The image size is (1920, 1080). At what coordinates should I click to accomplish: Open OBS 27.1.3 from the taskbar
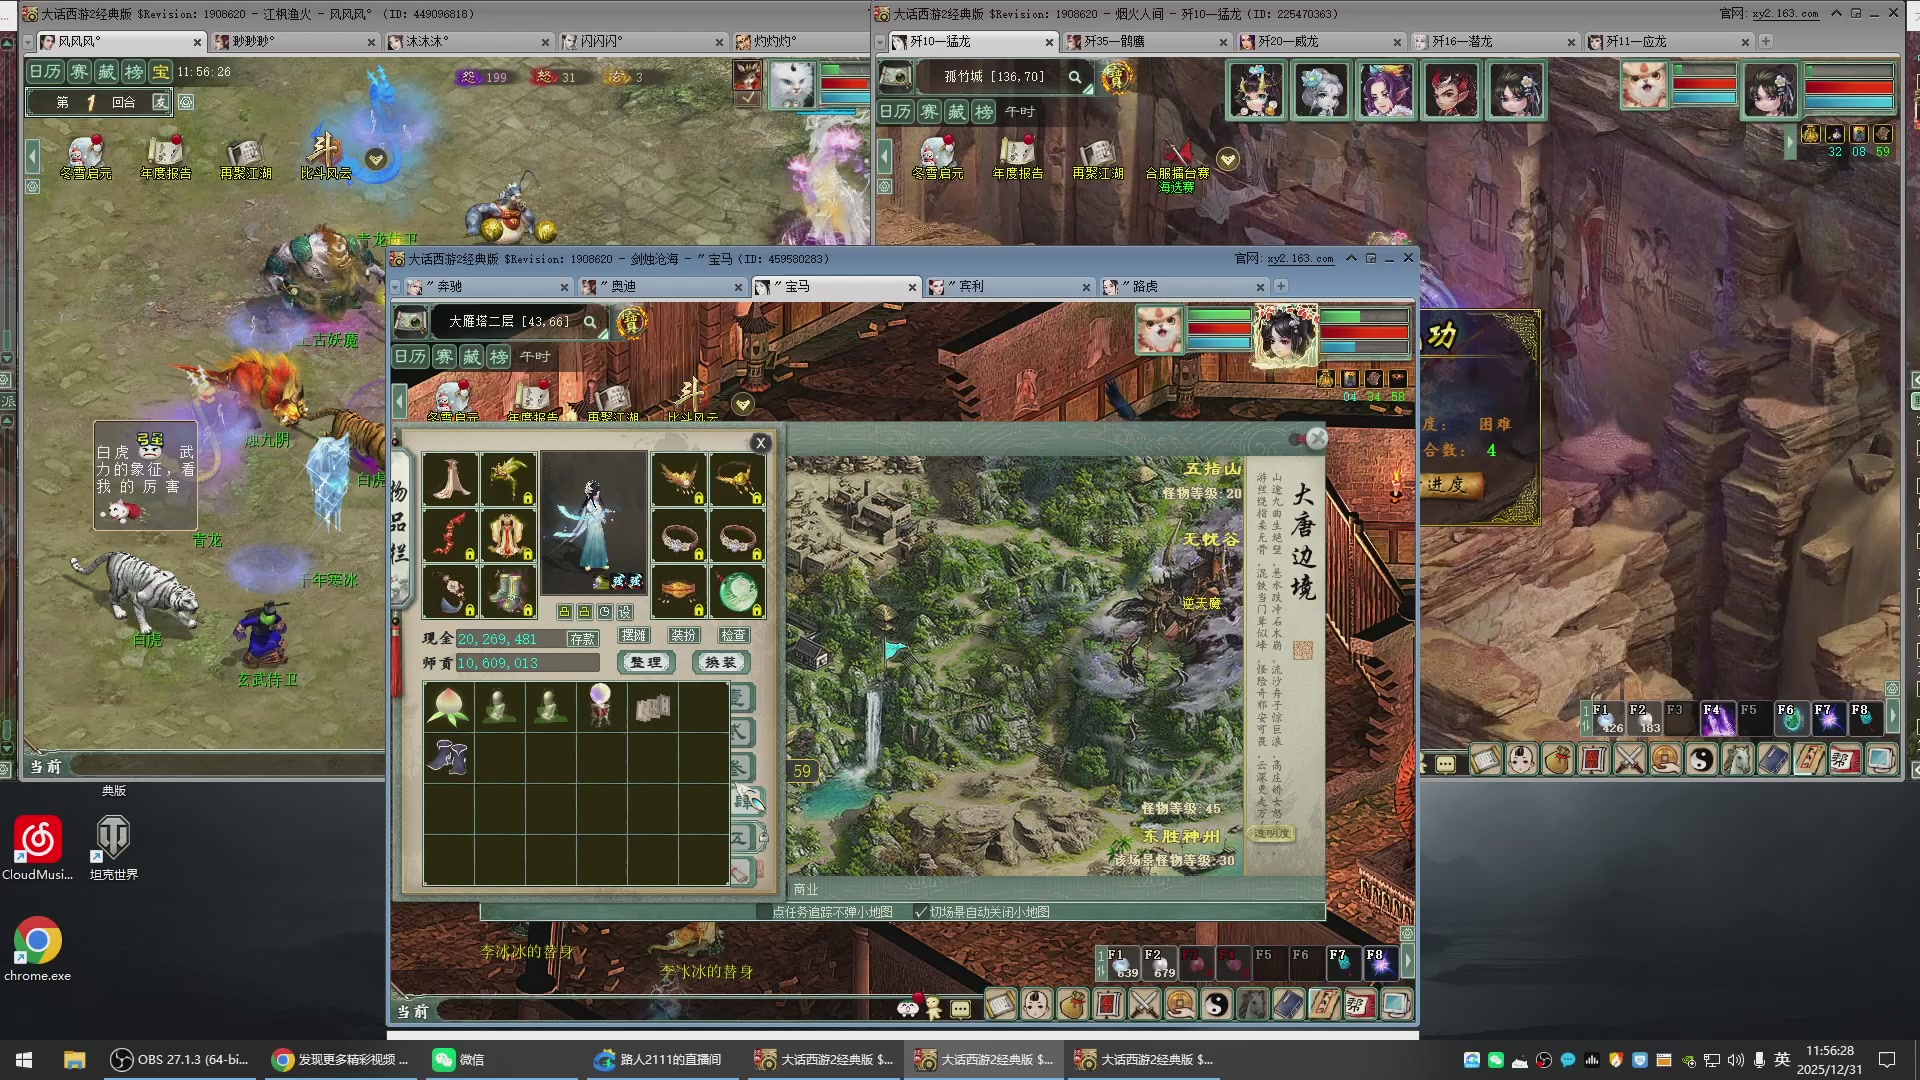coord(180,1060)
